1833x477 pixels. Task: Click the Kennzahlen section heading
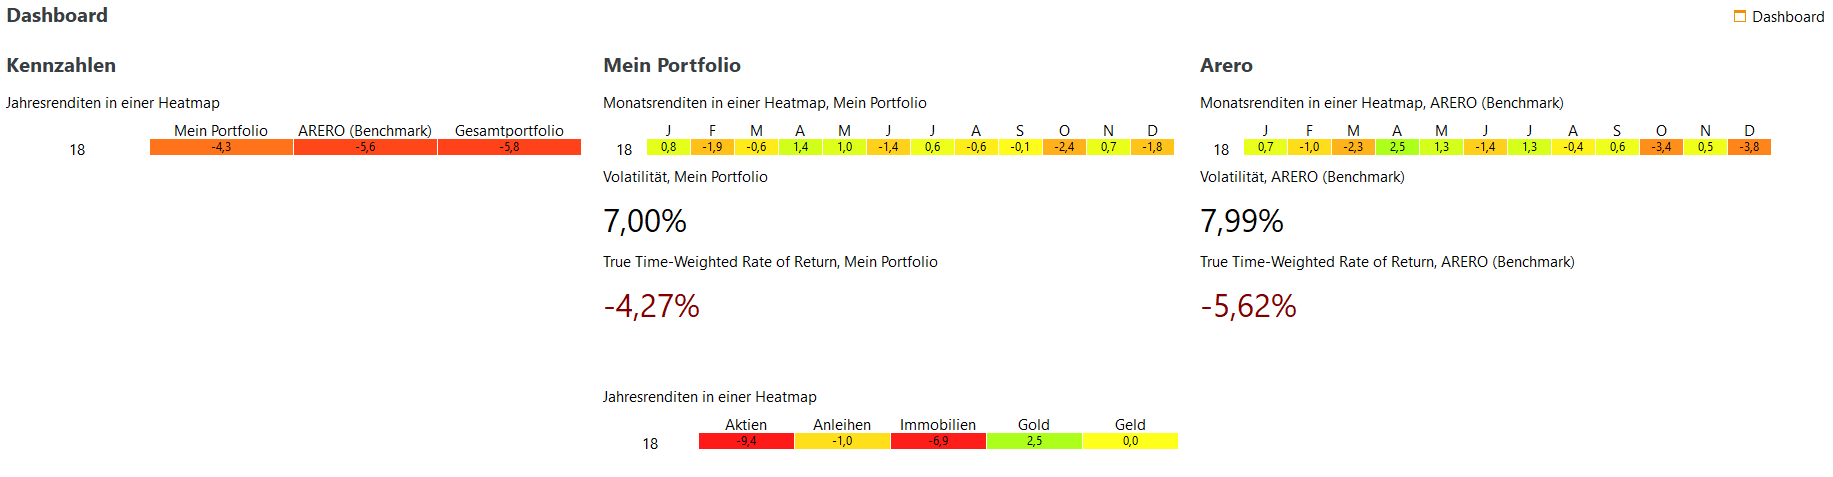(x=61, y=65)
